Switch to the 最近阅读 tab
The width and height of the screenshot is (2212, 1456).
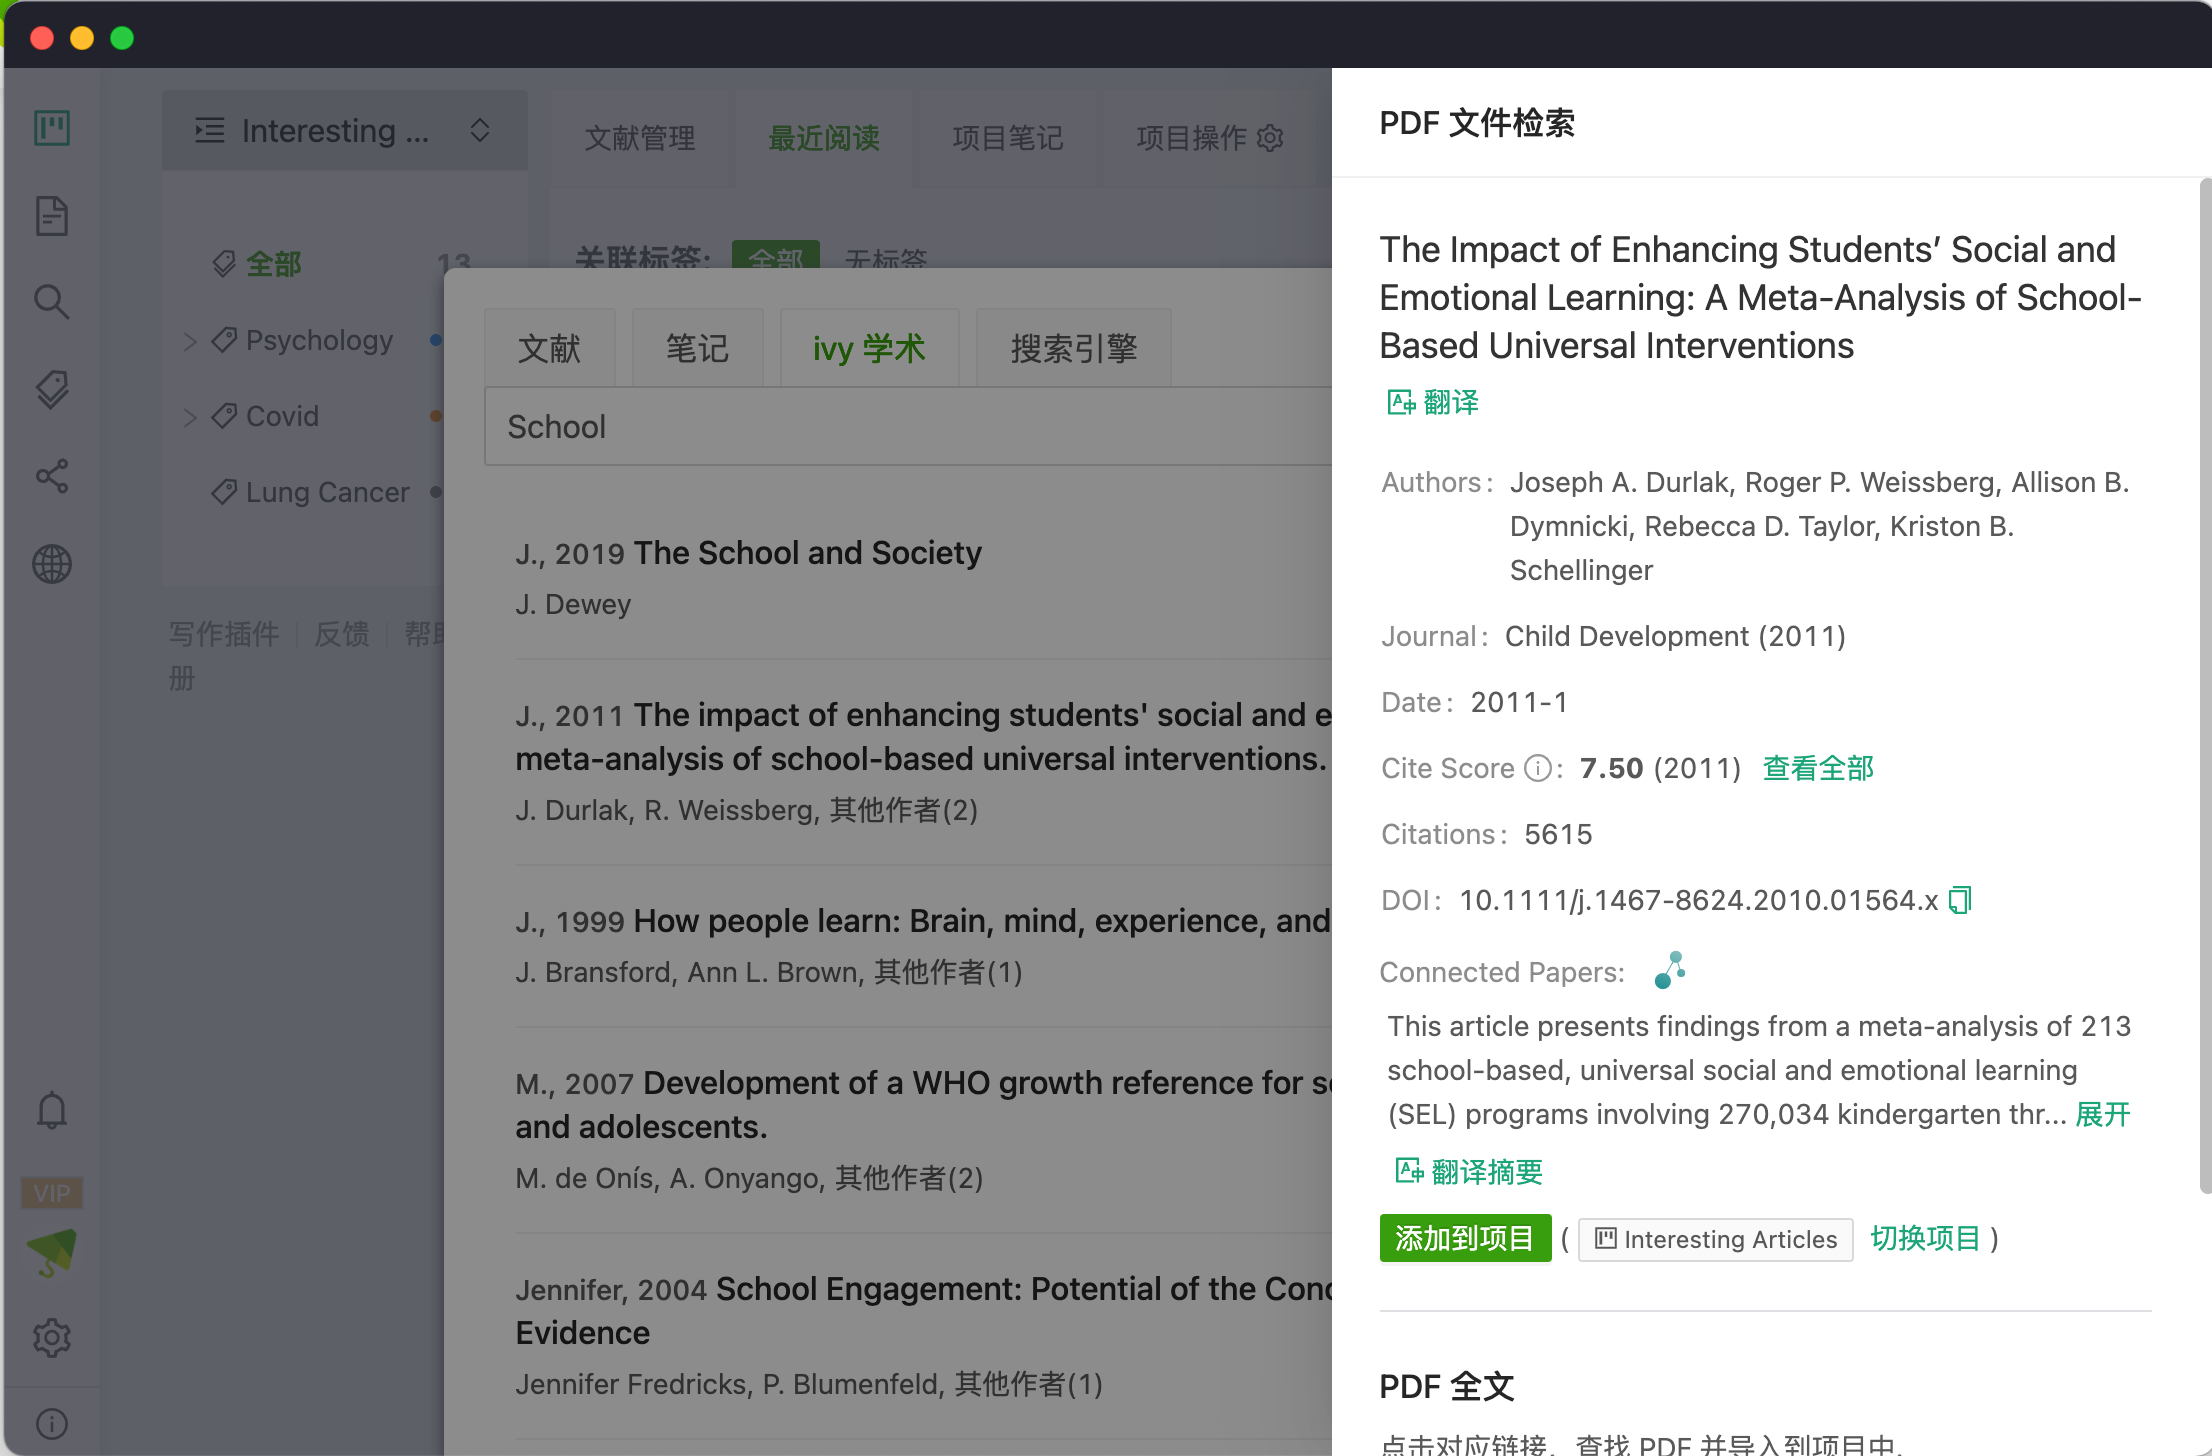click(824, 138)
